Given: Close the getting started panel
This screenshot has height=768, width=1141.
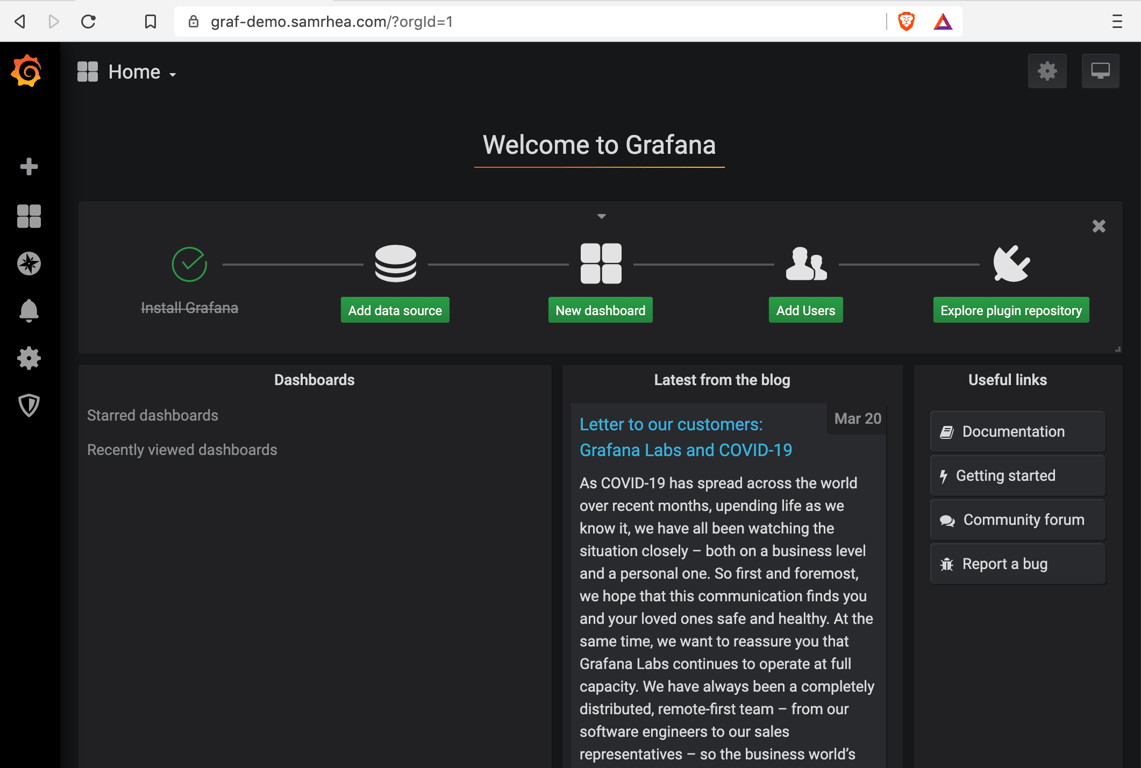Looking at the screenshot, I should [1099, 226].
